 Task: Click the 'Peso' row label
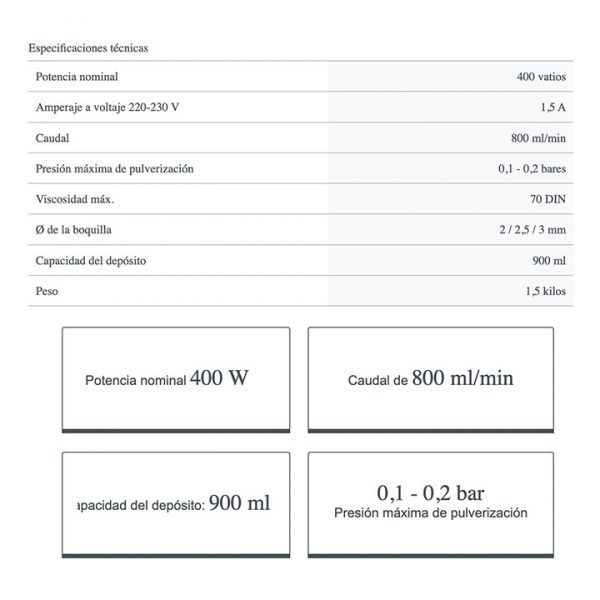(x=47, y=291)
